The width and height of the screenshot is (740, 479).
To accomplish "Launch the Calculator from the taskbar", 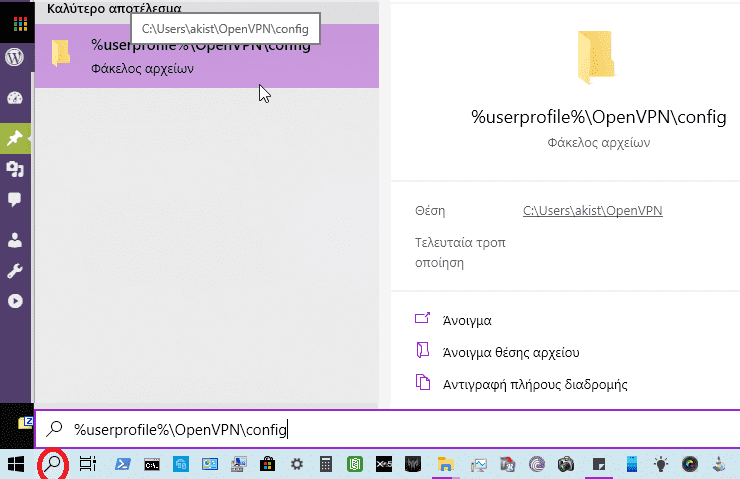I will (x=326, y=464).
